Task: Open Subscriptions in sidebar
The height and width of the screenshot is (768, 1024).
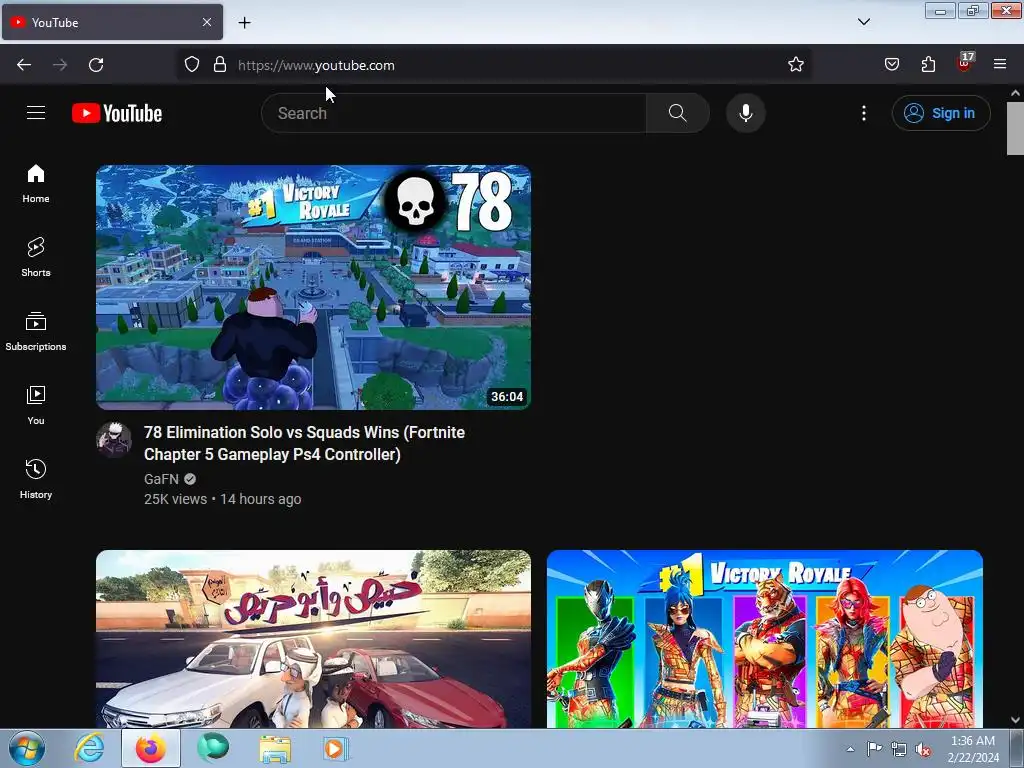Action: (36, 331)
